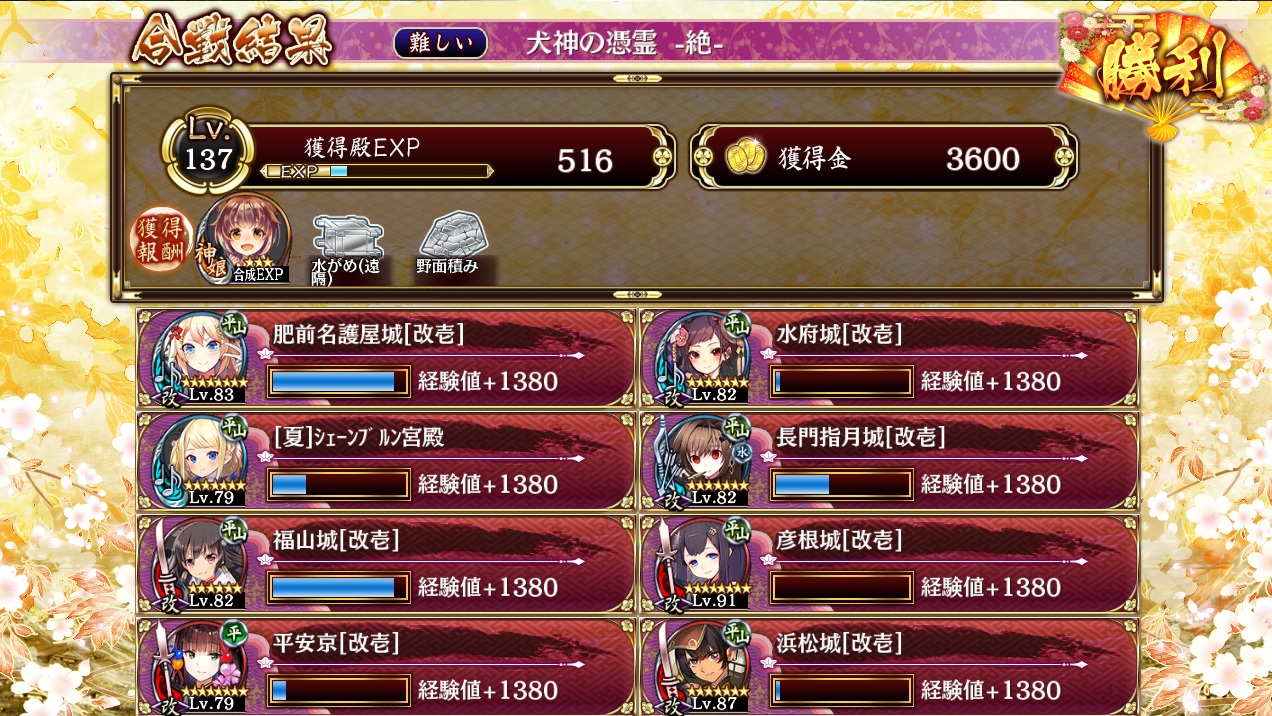Click the 勝利 victory fan emblem
The width and height of the screenshot is (1272, 716).
click(x=1160, y=70)
